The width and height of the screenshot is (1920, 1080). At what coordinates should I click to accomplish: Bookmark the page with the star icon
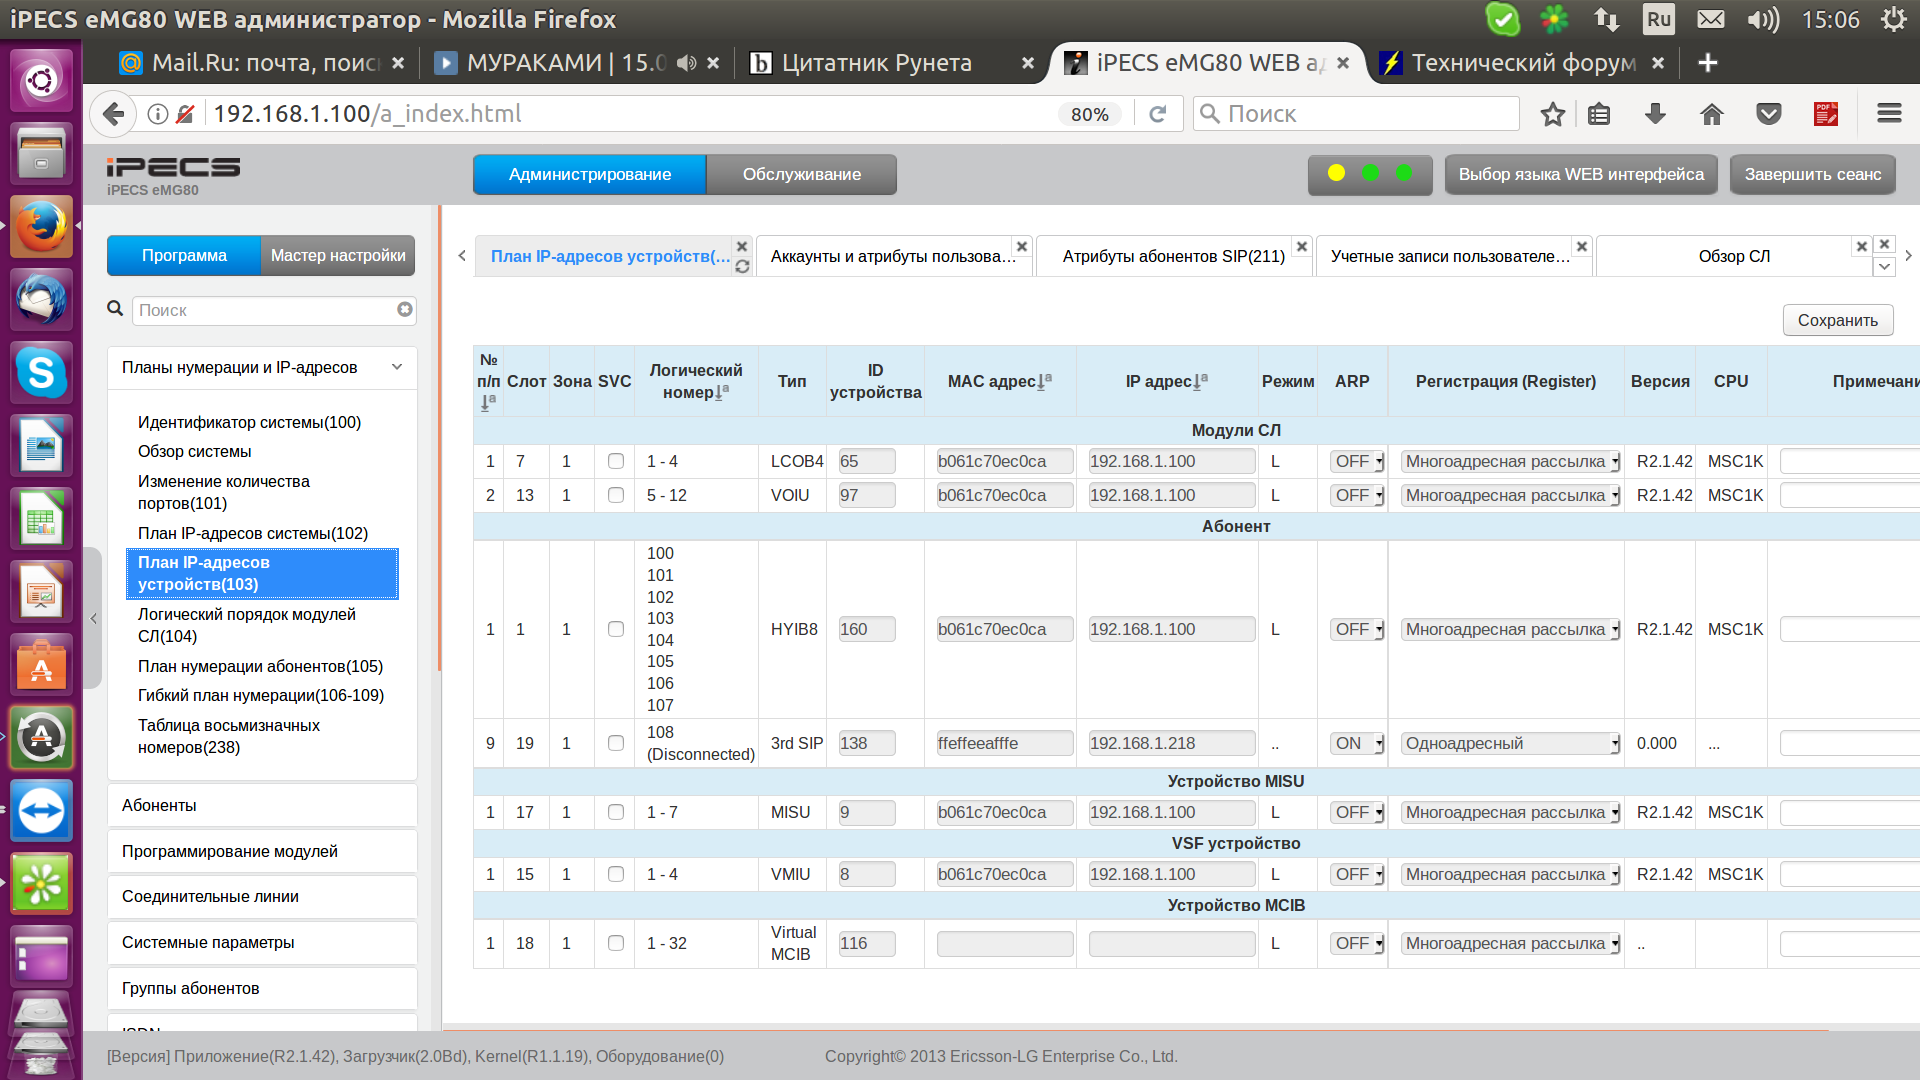coord(1552,114)
